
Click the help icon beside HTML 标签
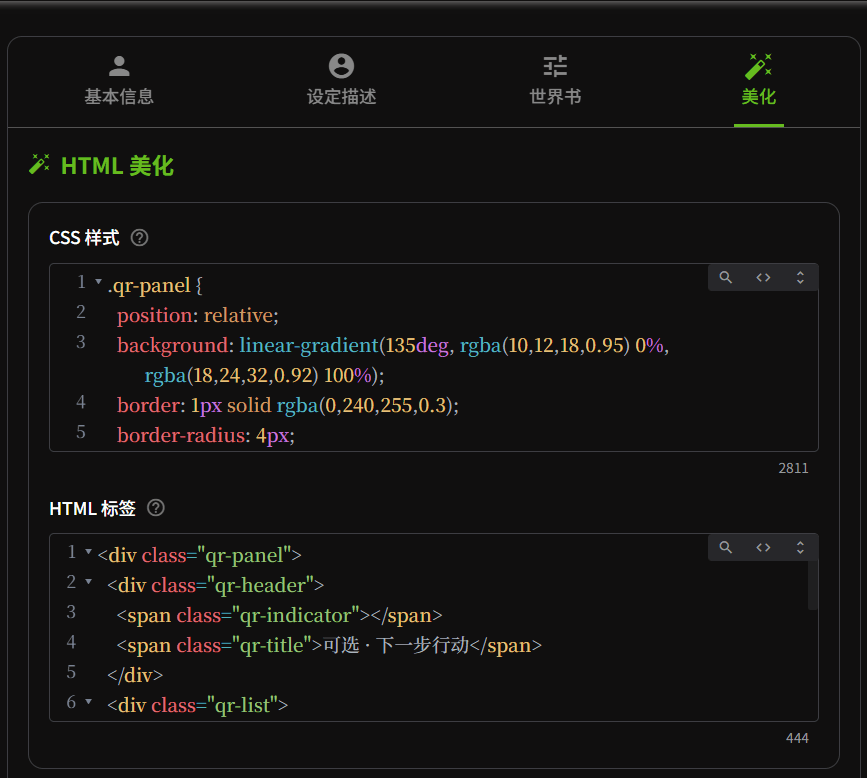[x=155, y=508]
